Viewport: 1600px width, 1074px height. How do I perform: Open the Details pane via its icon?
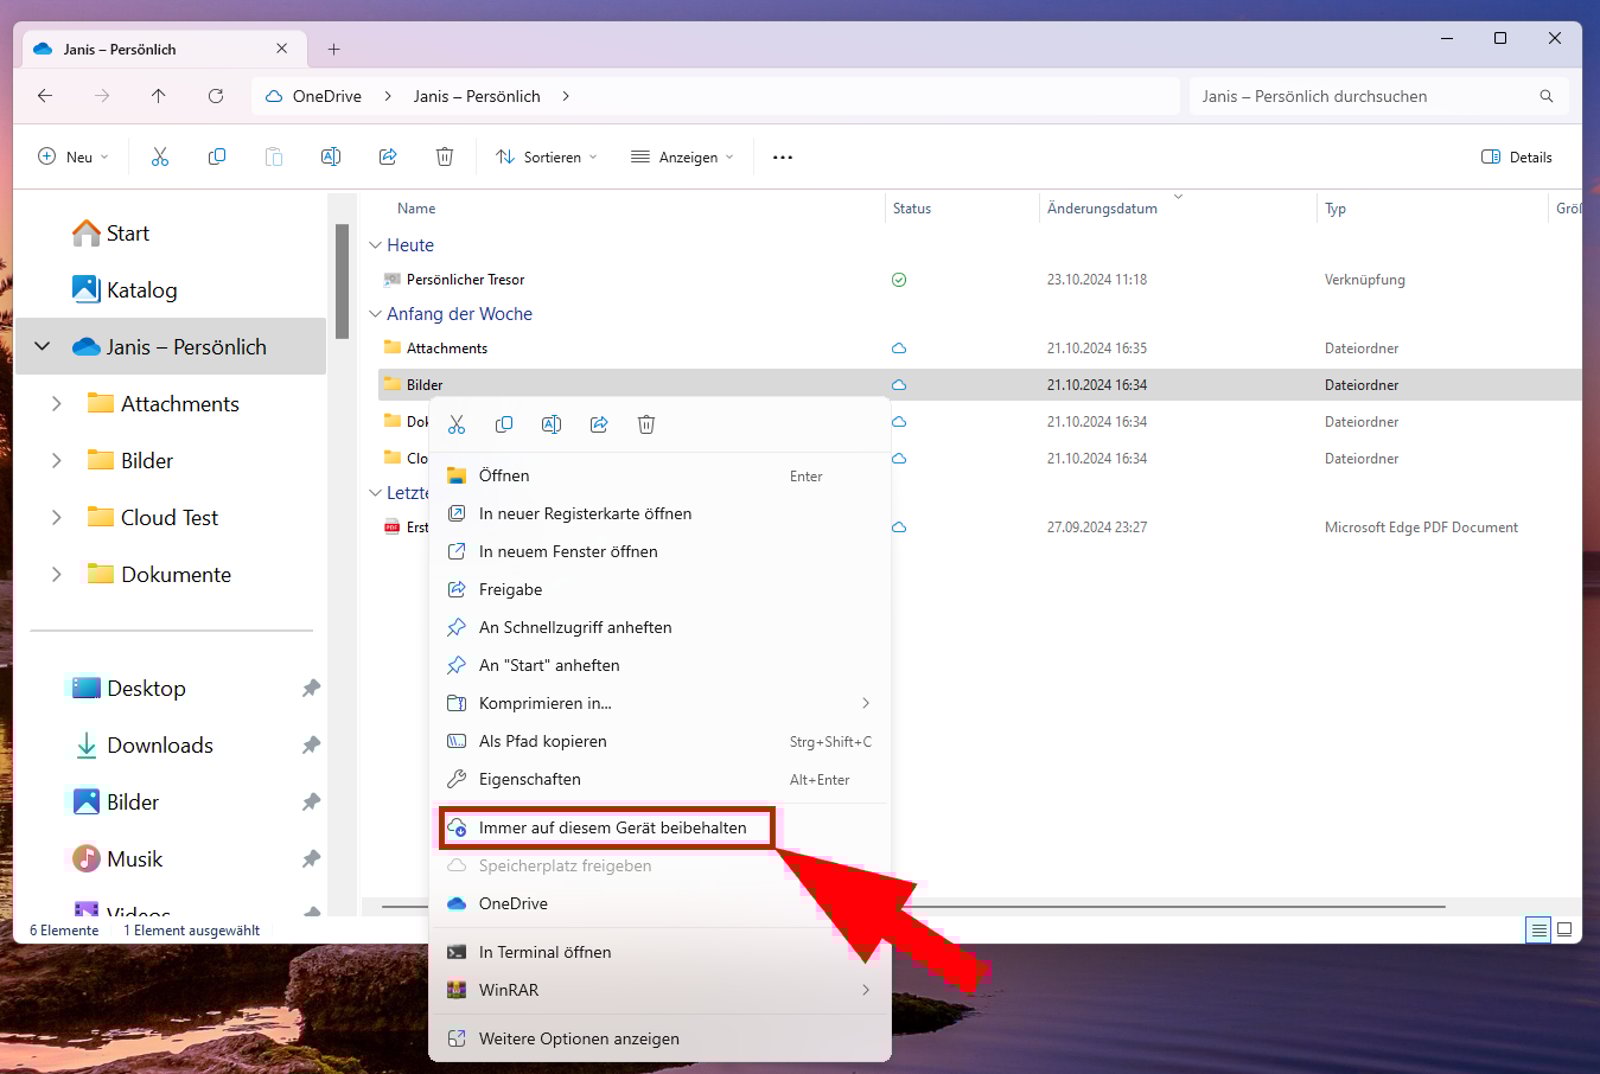click(x=1490, y=157)
